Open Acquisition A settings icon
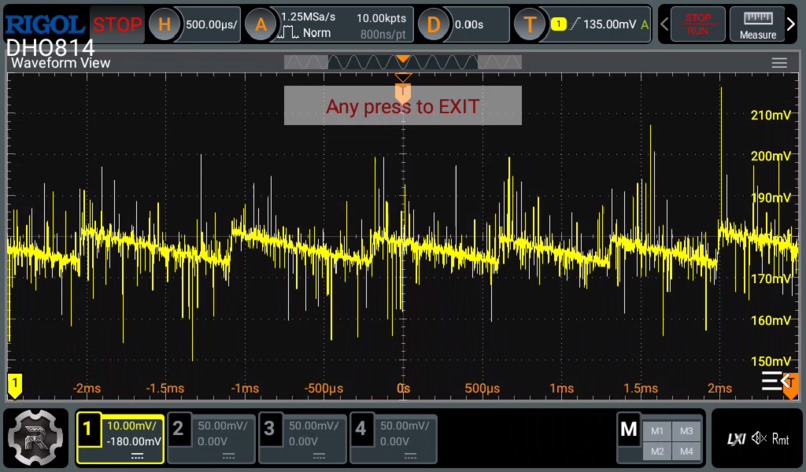Viewport: 806px width, 472px height. [261, 24]
